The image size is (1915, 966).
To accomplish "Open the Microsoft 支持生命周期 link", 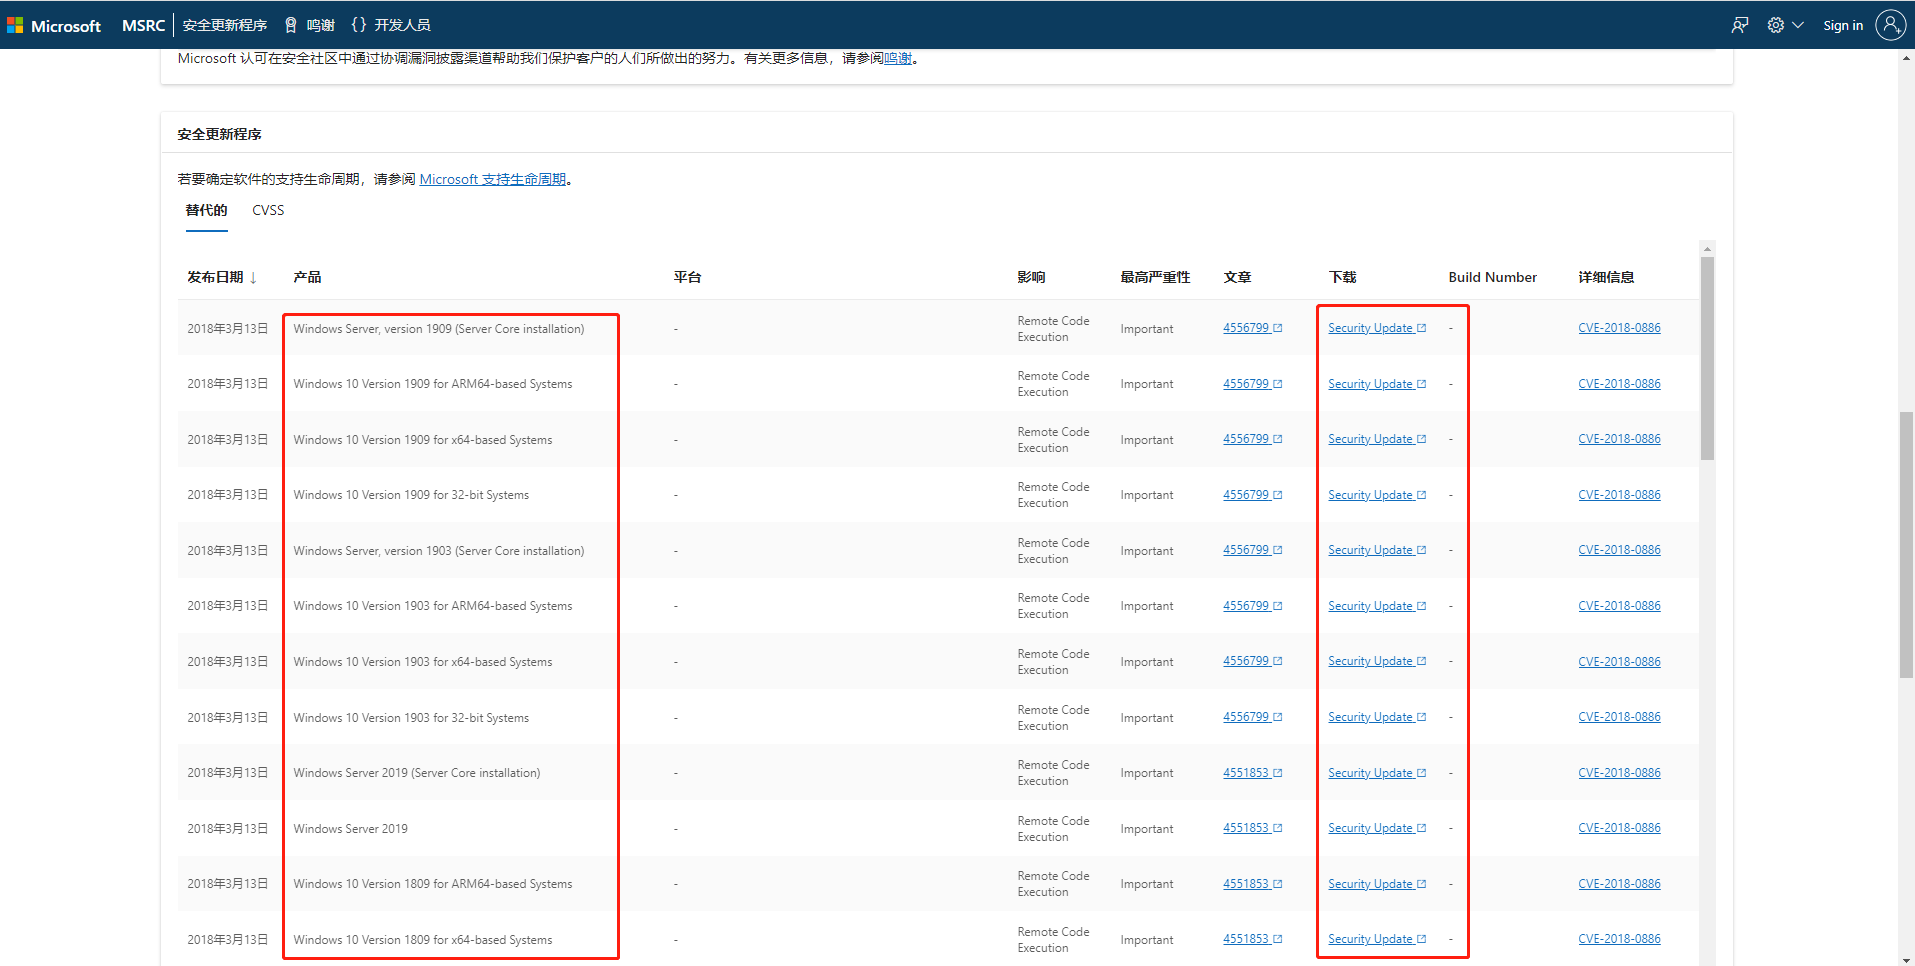I will point(493,180).
